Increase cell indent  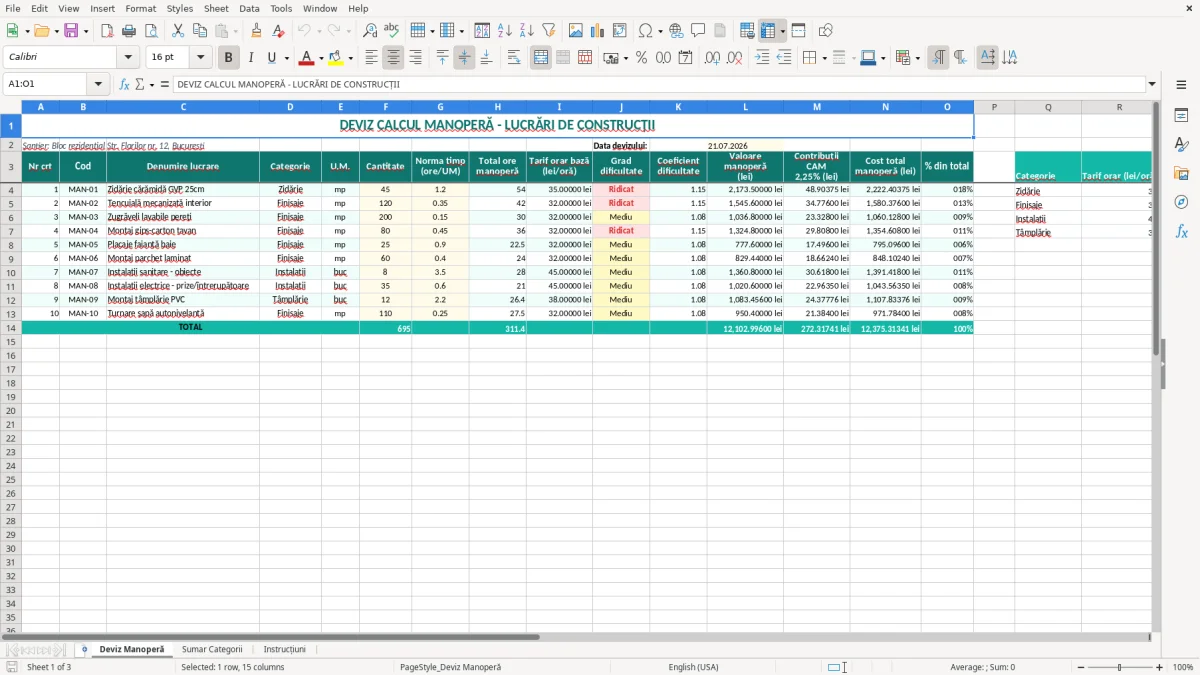tap(762, 58)
